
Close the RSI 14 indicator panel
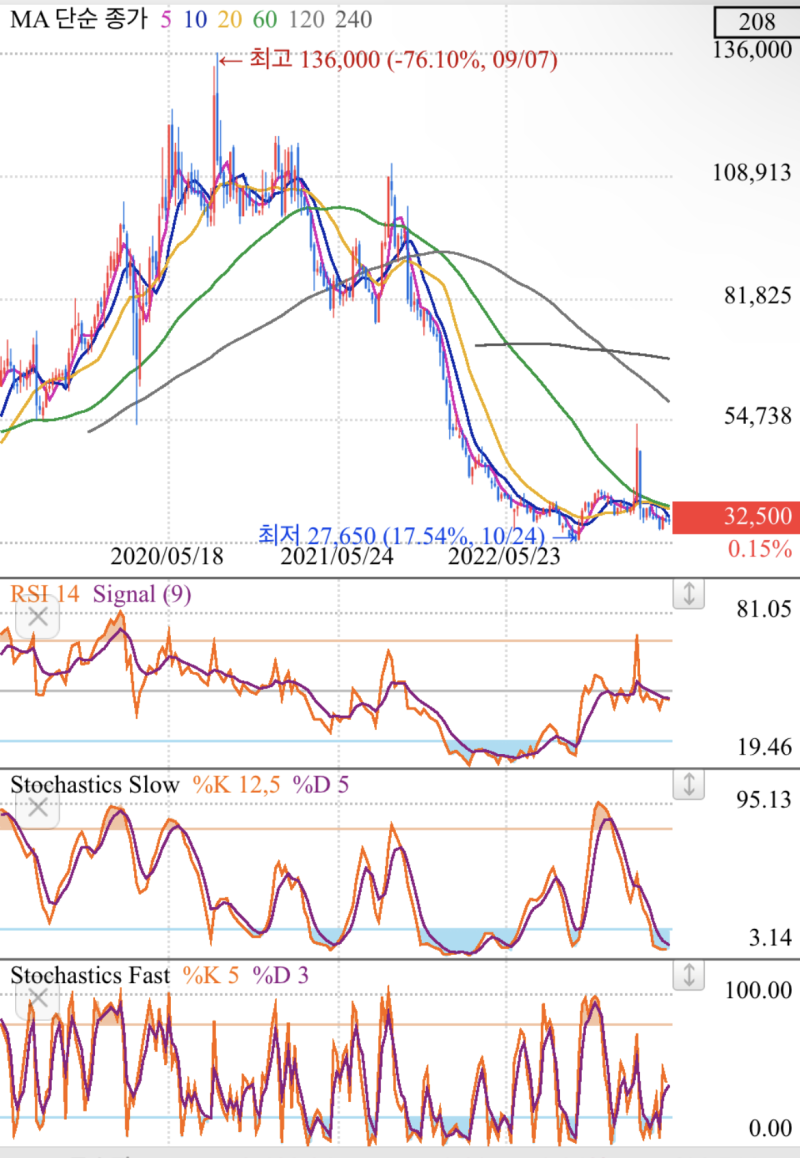(38, 616)
